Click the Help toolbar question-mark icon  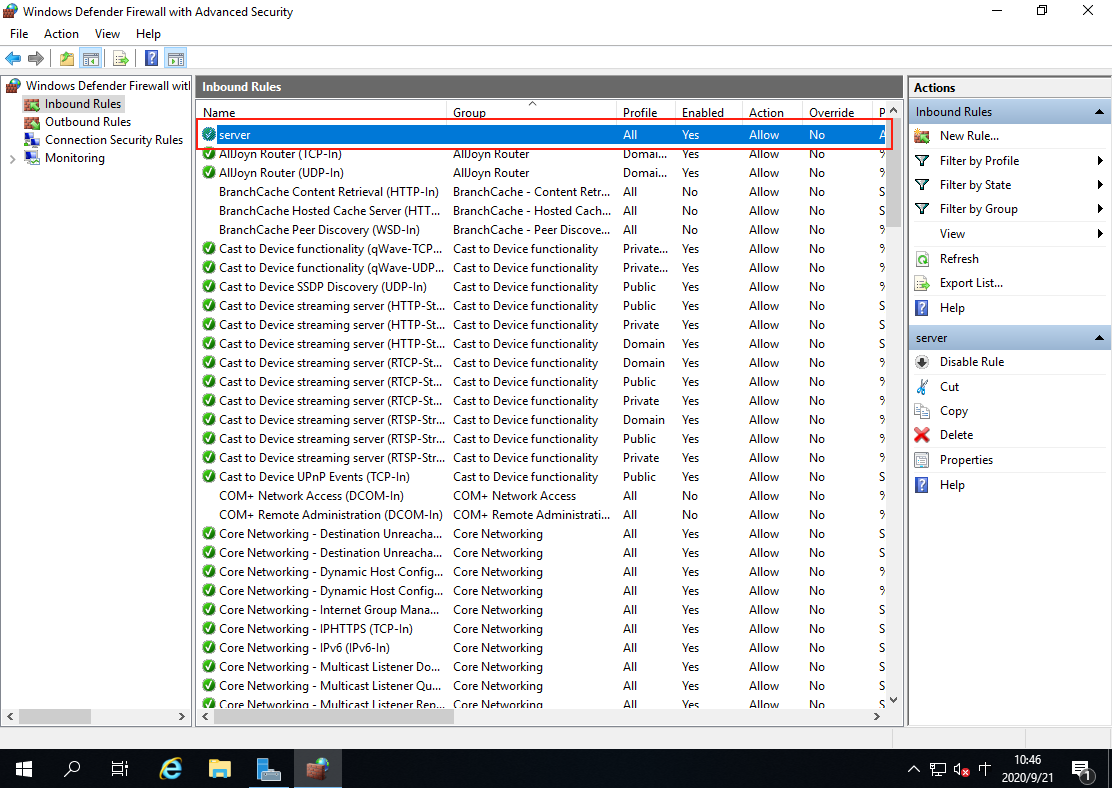tap(151, 58)
